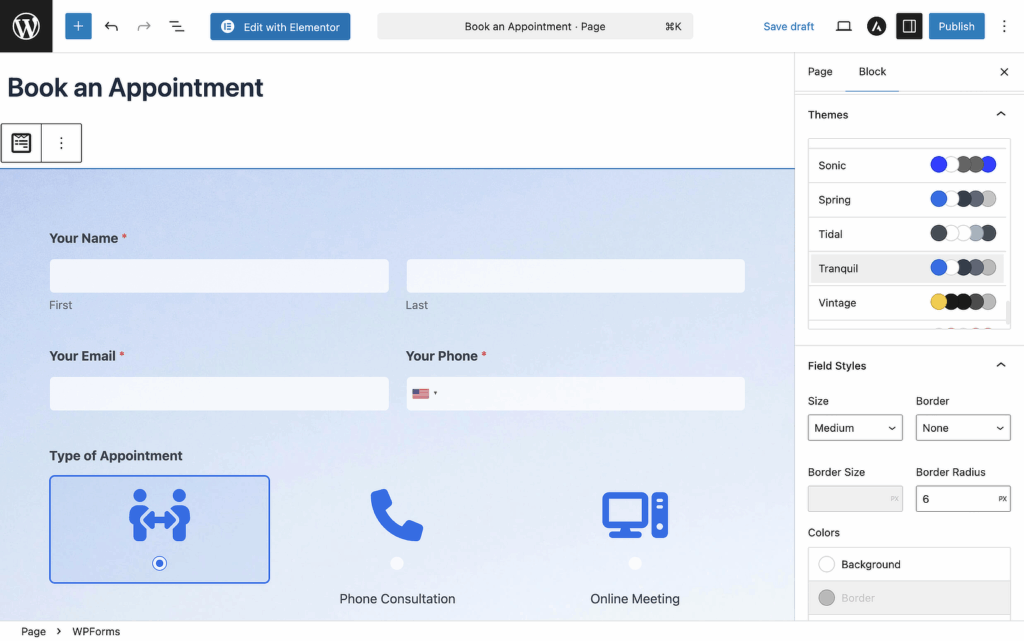Click the Save draft link
Screen dimensions: 1024x641
[x=788, y=26]
